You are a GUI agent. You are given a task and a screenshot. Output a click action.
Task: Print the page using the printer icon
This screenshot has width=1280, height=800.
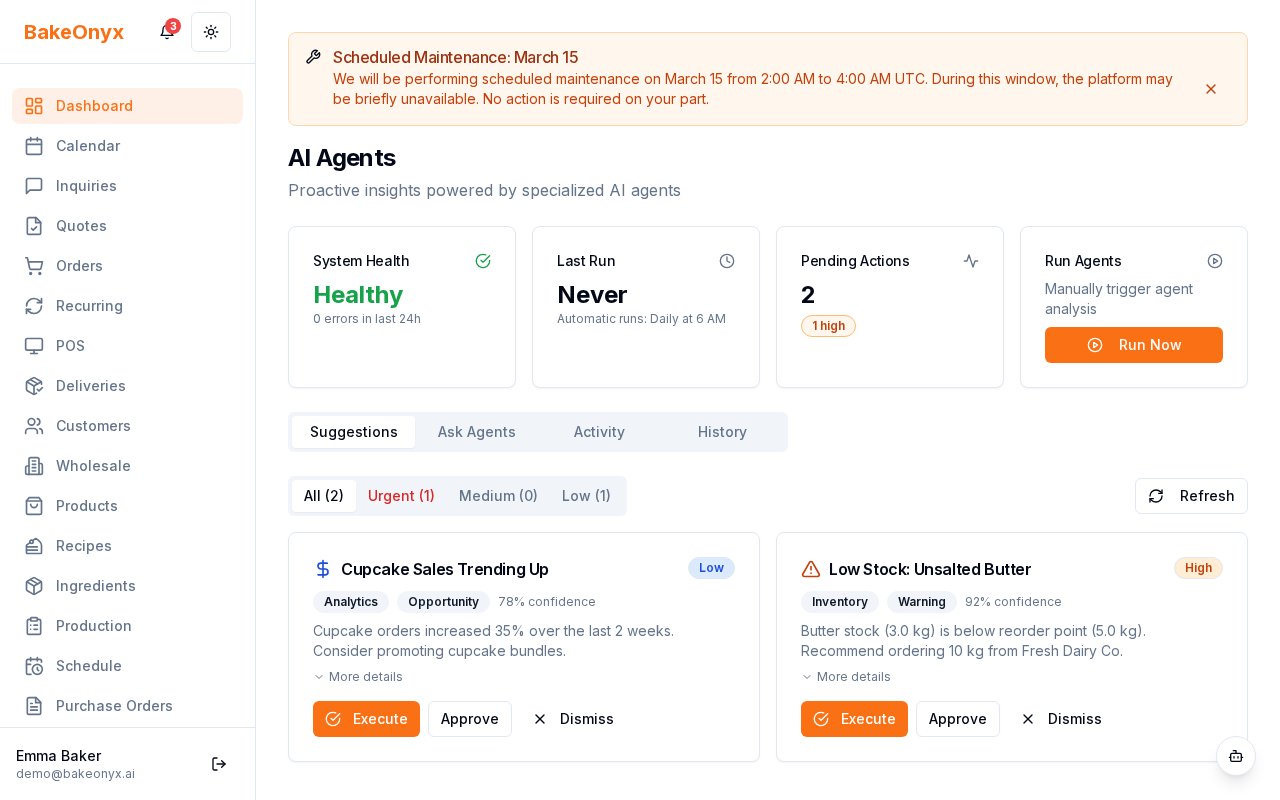point(1236,757)
